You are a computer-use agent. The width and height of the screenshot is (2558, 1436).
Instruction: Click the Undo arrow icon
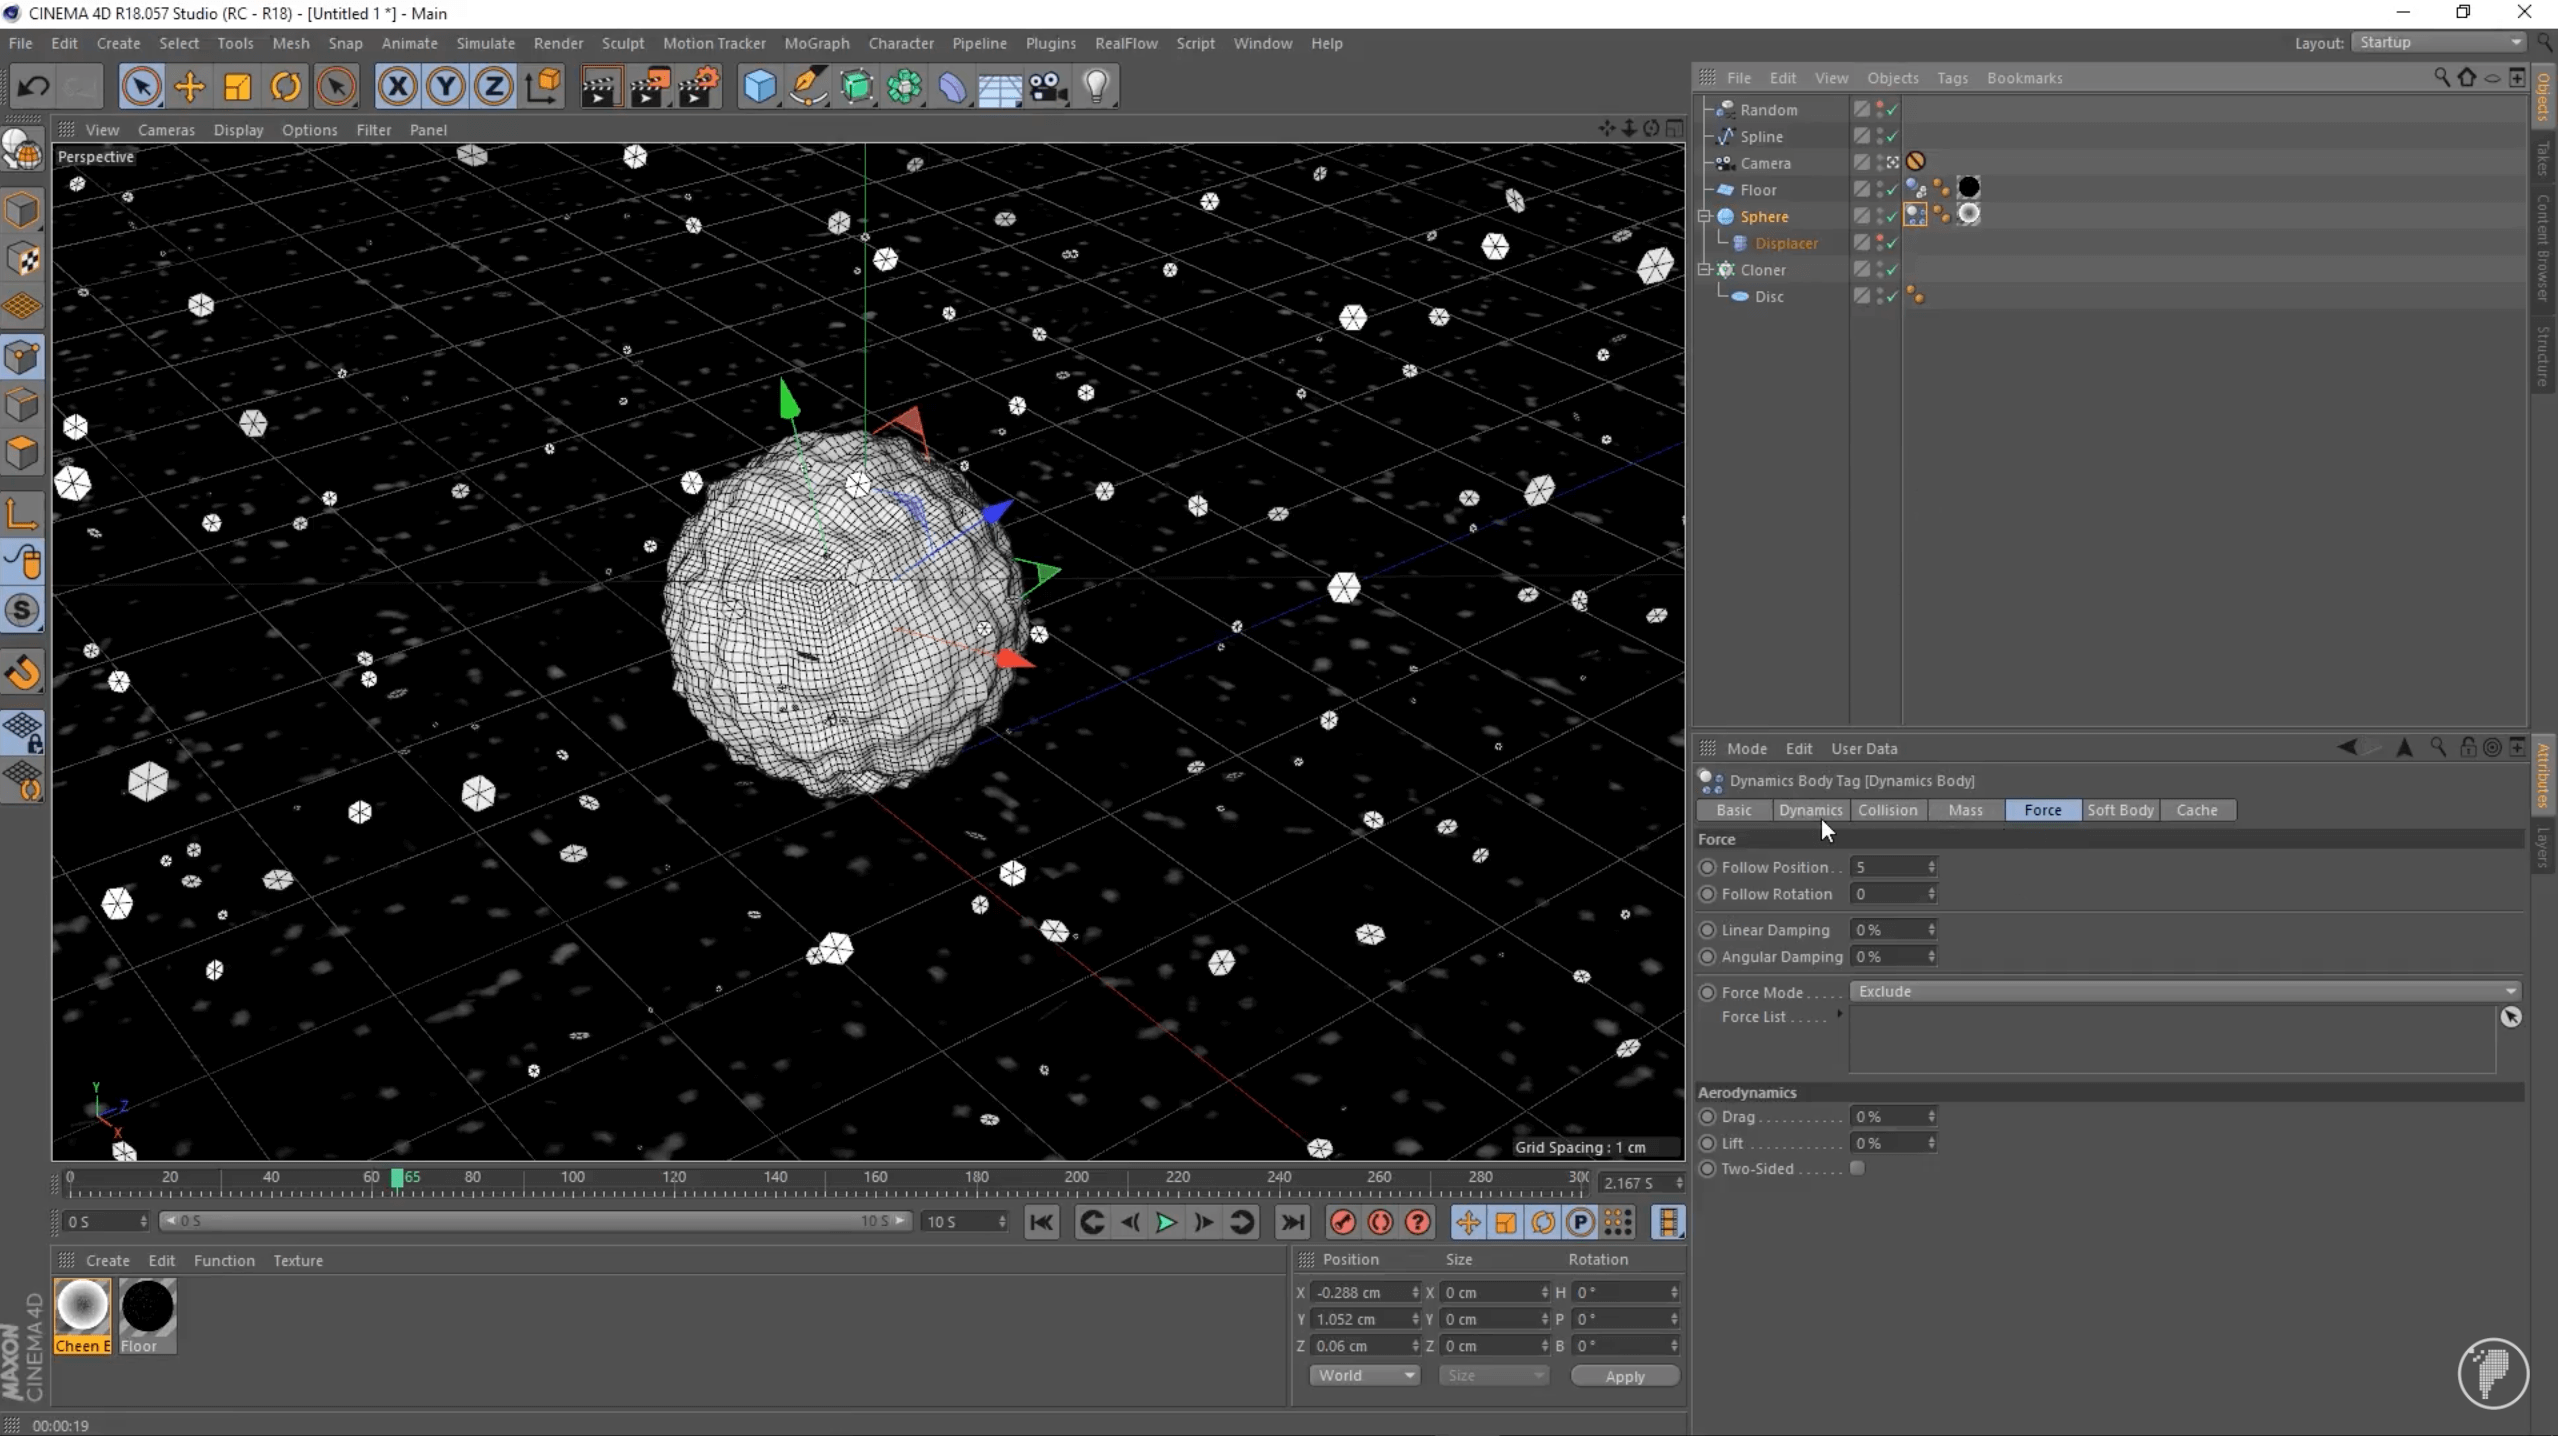33,87
